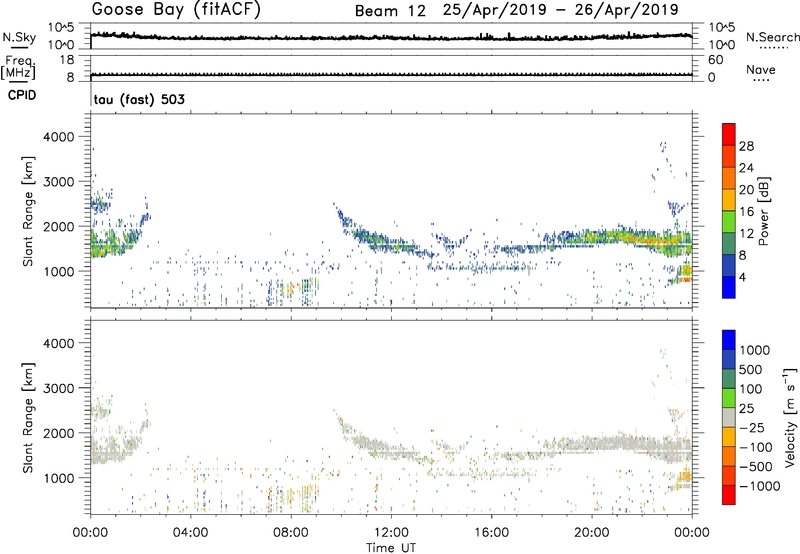800x554 pixels.
Task: Click the red top segment of Power colorbar
Action: point(729,134)
